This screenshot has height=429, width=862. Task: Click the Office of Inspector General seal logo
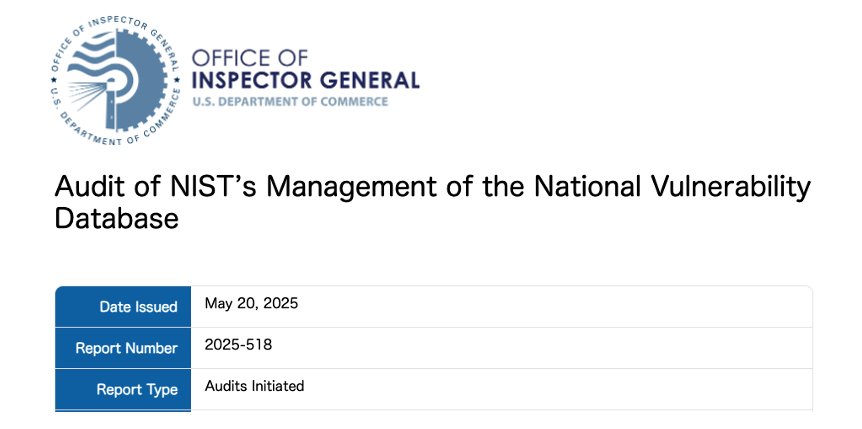tap(113, 82)
